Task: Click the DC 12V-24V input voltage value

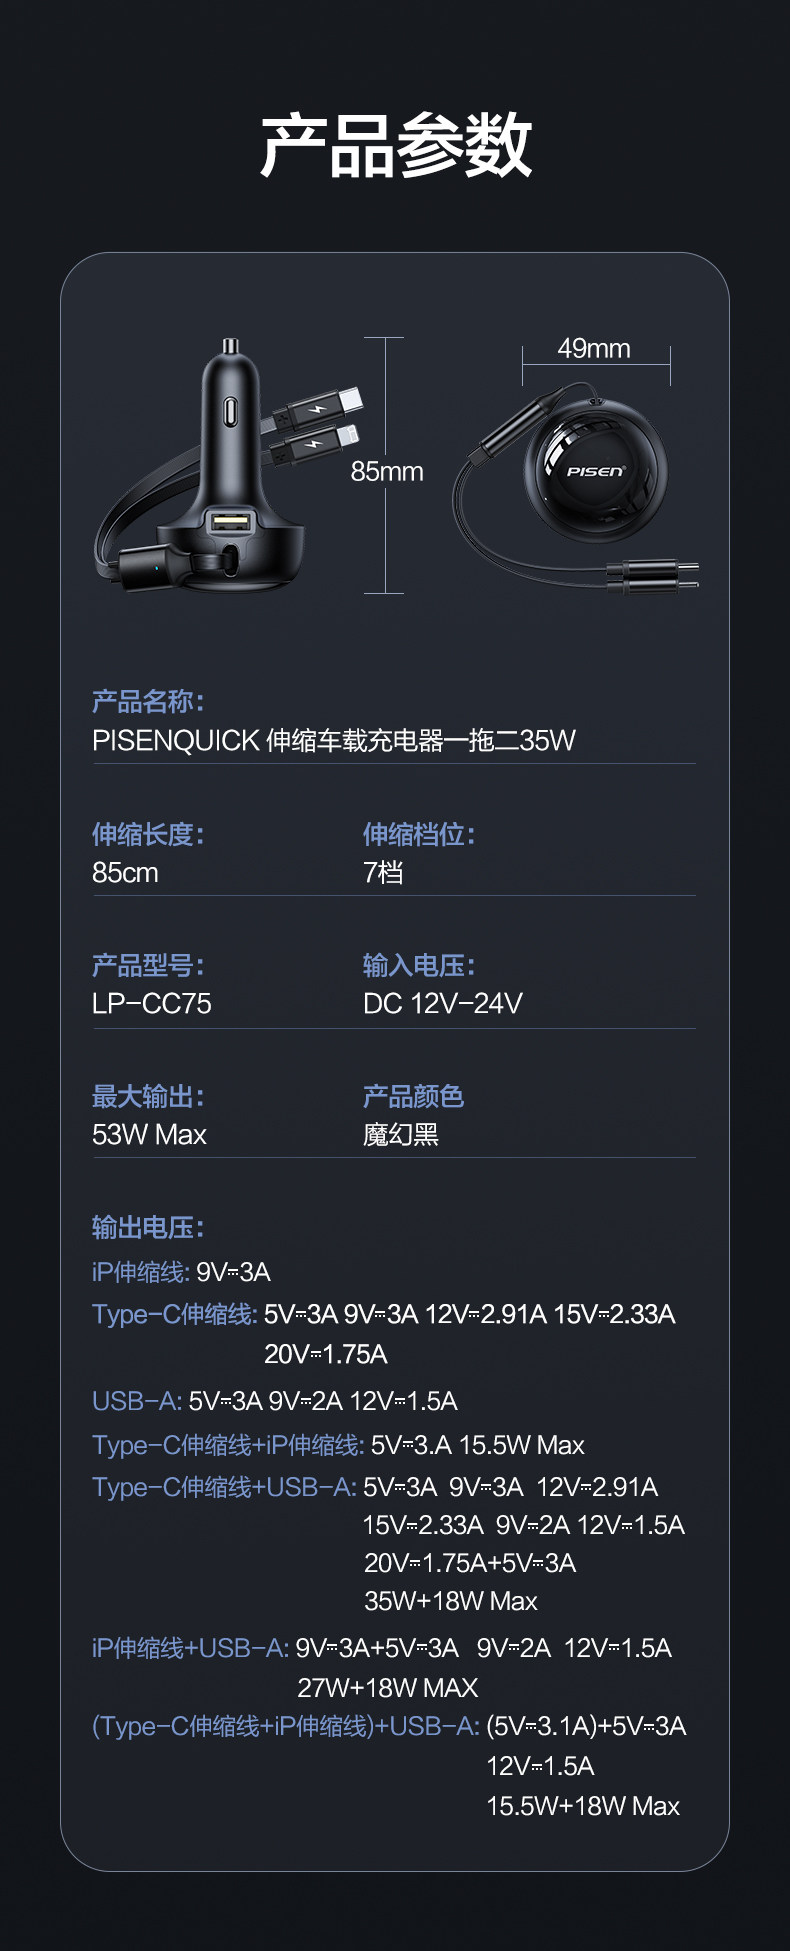Action: pyautogui.click(x=443, y=1004)
